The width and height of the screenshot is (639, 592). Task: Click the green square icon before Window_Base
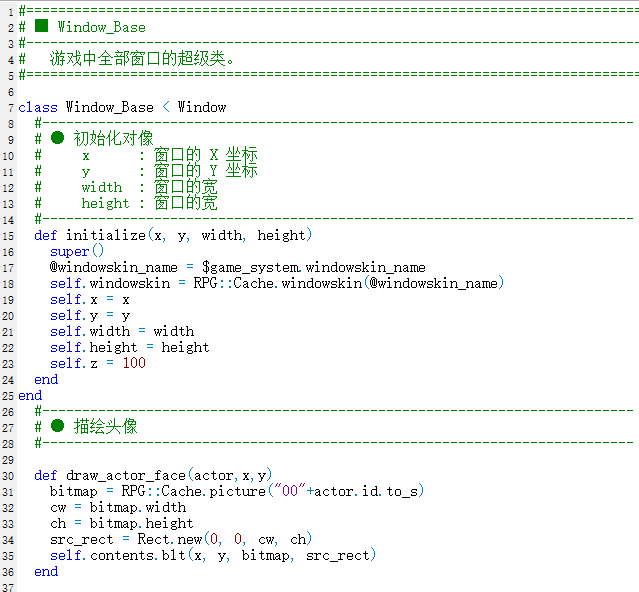(41, 26)
